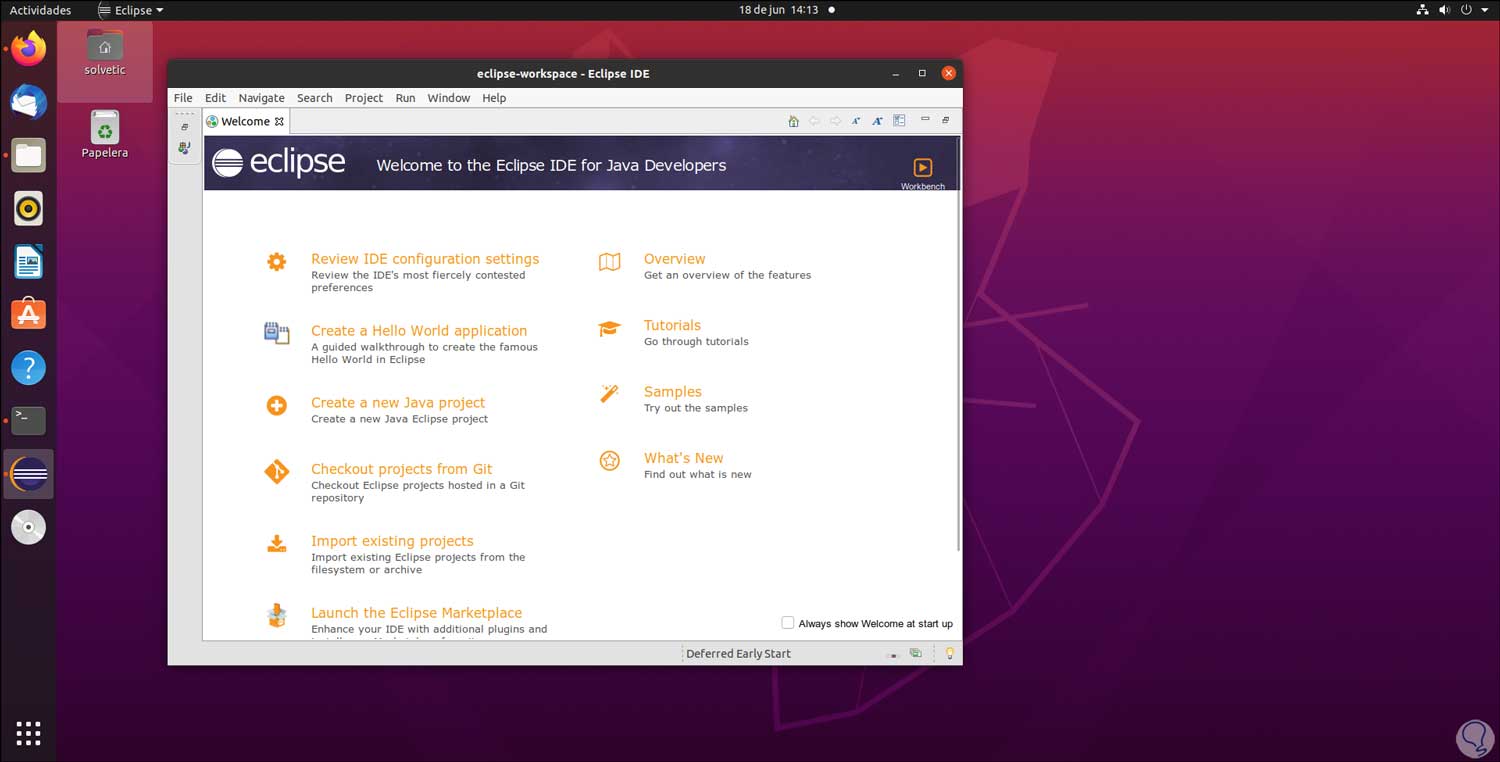
Task: Open Ubuntu Software from the dock
Action: point(28,314)
